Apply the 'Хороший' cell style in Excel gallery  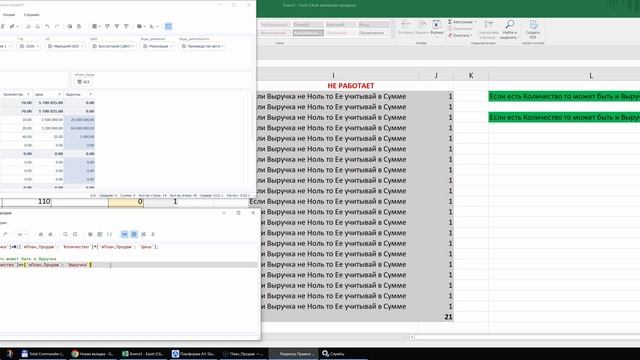click(x=341, y=25)
